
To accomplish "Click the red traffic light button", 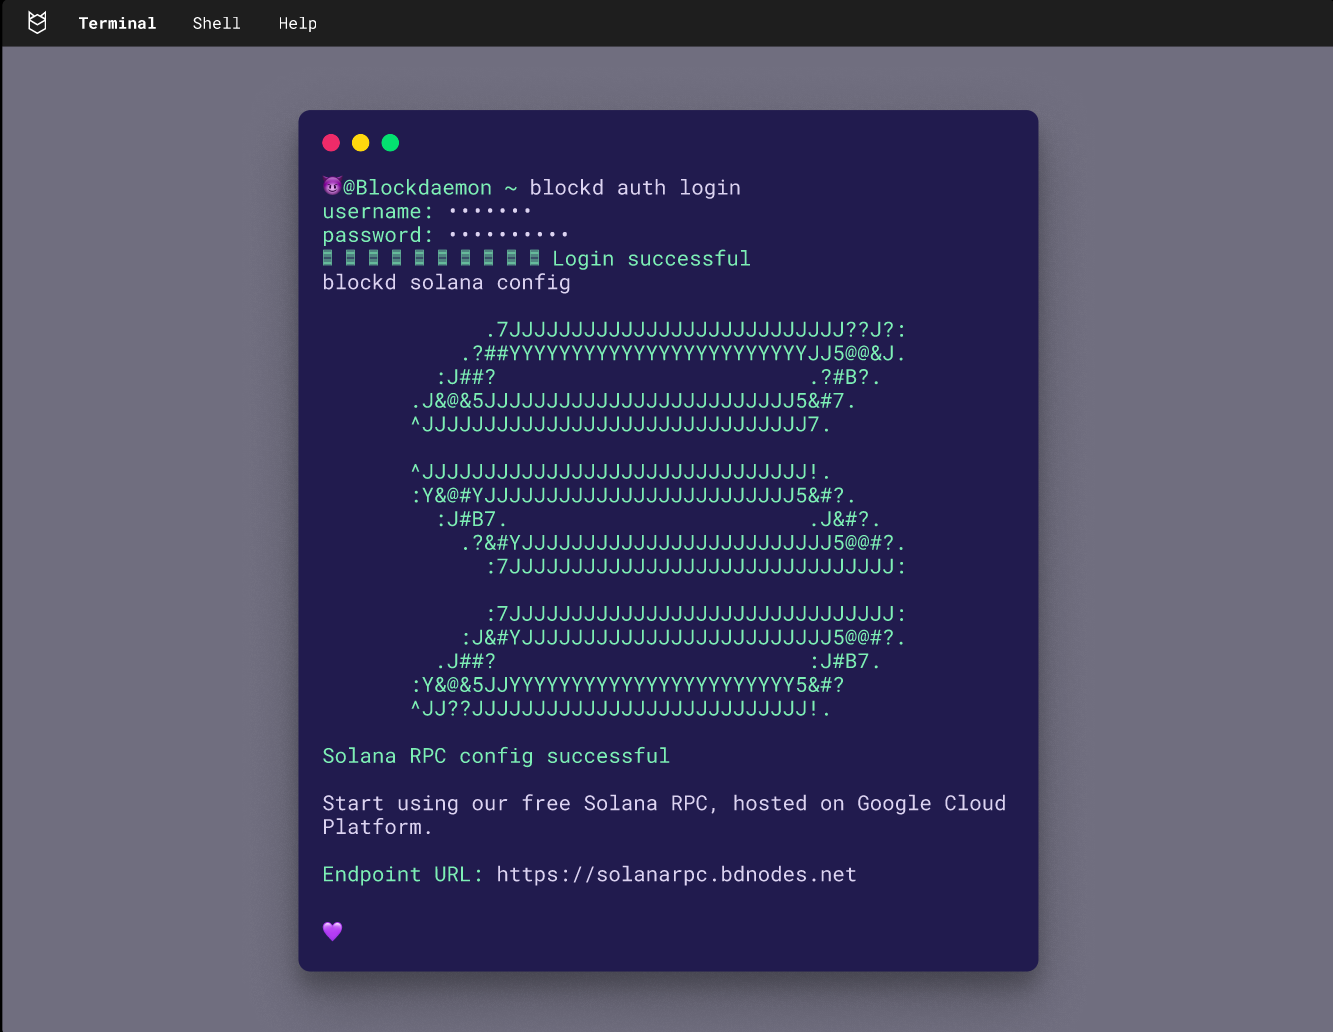I will (331, 143).
